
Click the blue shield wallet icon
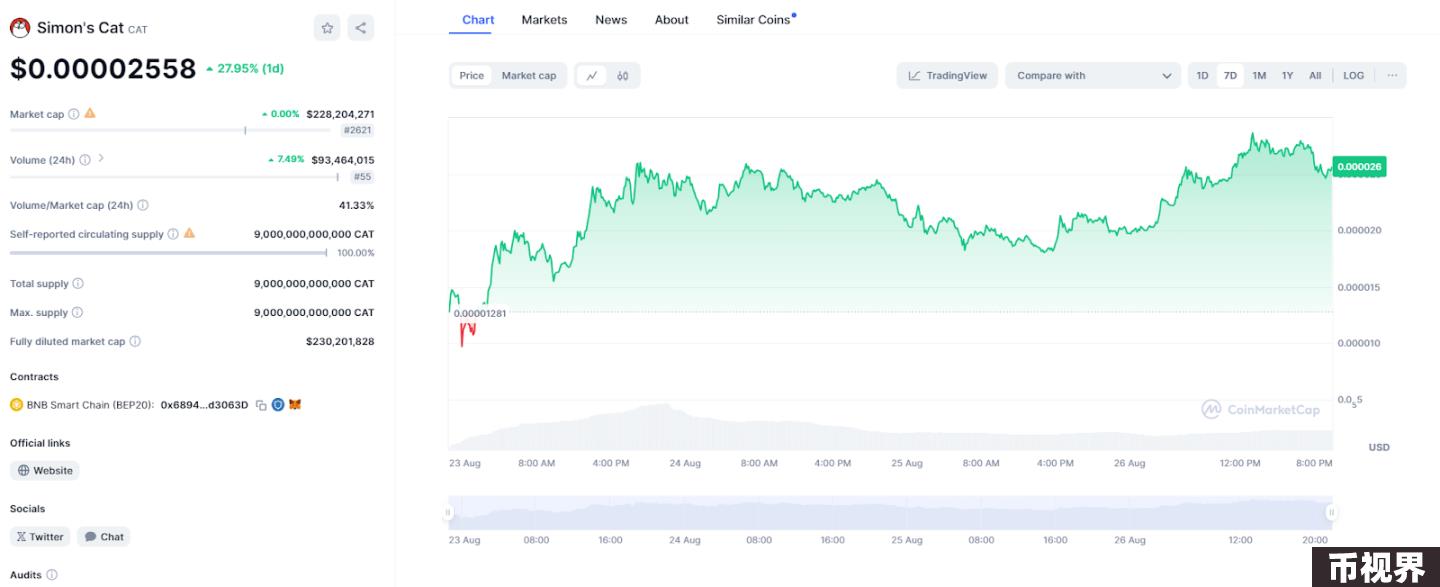coord(278,405)
